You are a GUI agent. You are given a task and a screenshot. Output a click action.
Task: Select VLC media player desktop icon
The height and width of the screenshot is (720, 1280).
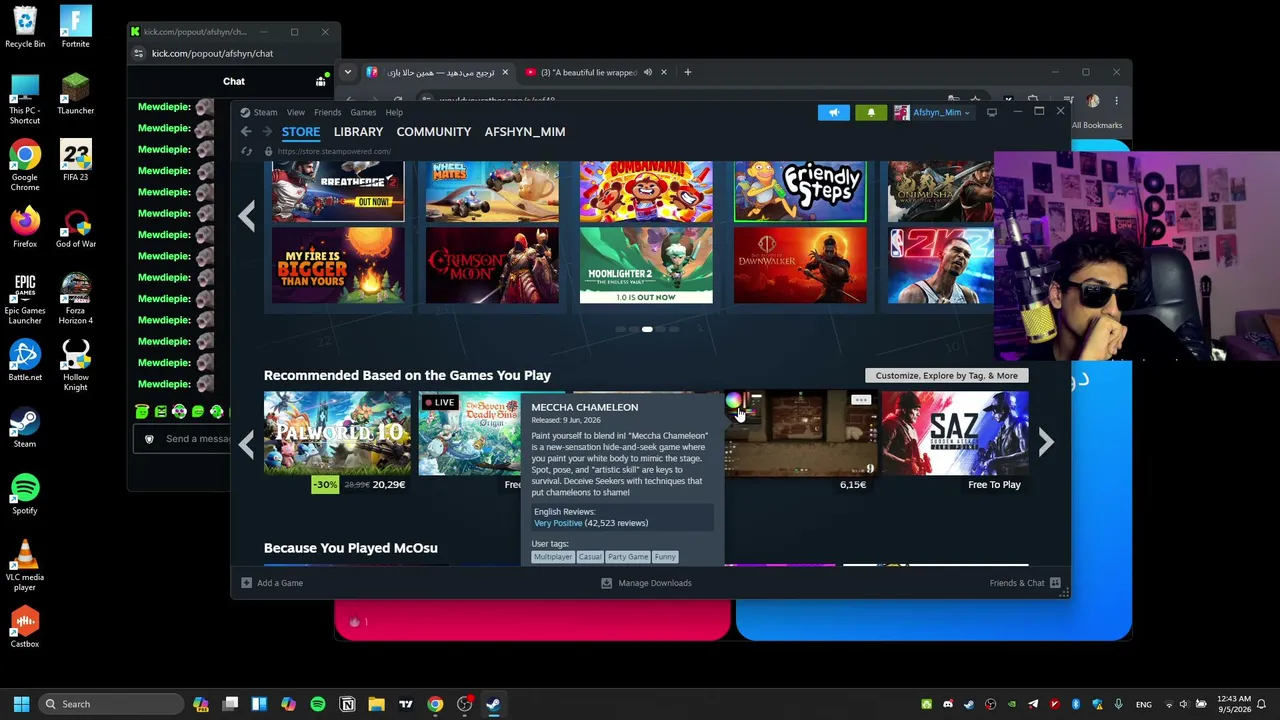pos(25,566)
